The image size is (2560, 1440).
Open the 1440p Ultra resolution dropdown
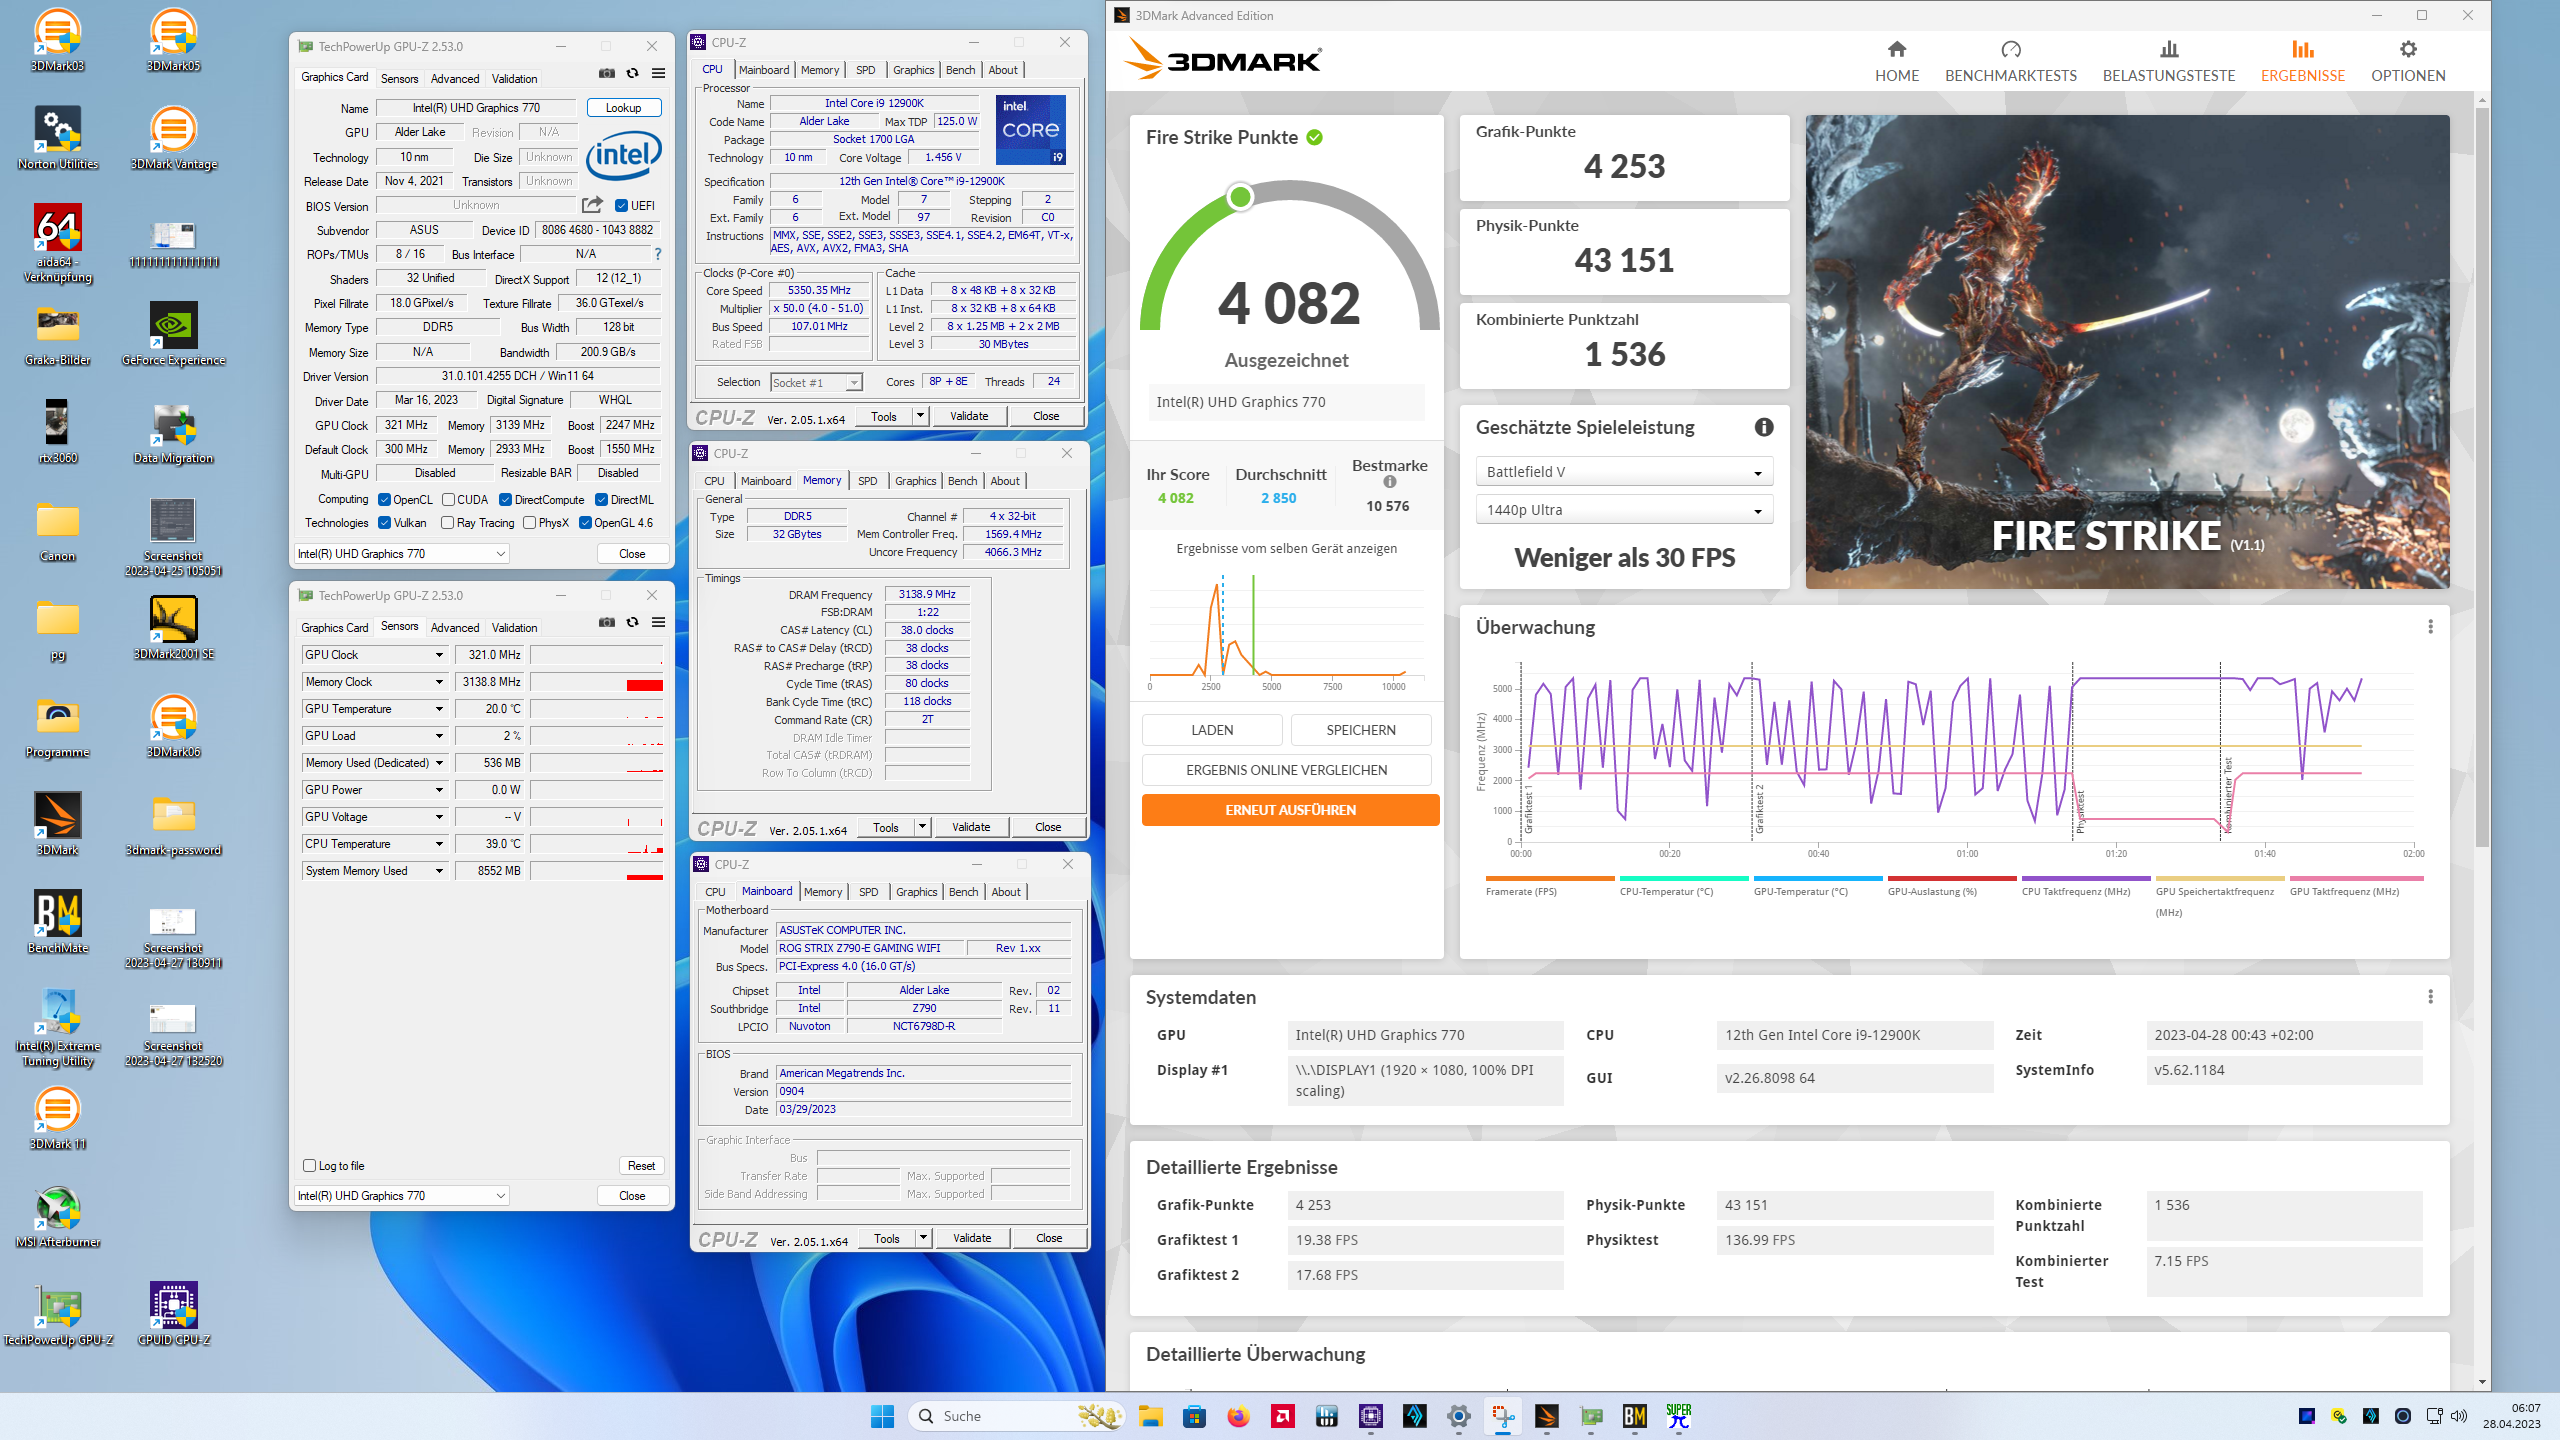(x=1624, y=510)
